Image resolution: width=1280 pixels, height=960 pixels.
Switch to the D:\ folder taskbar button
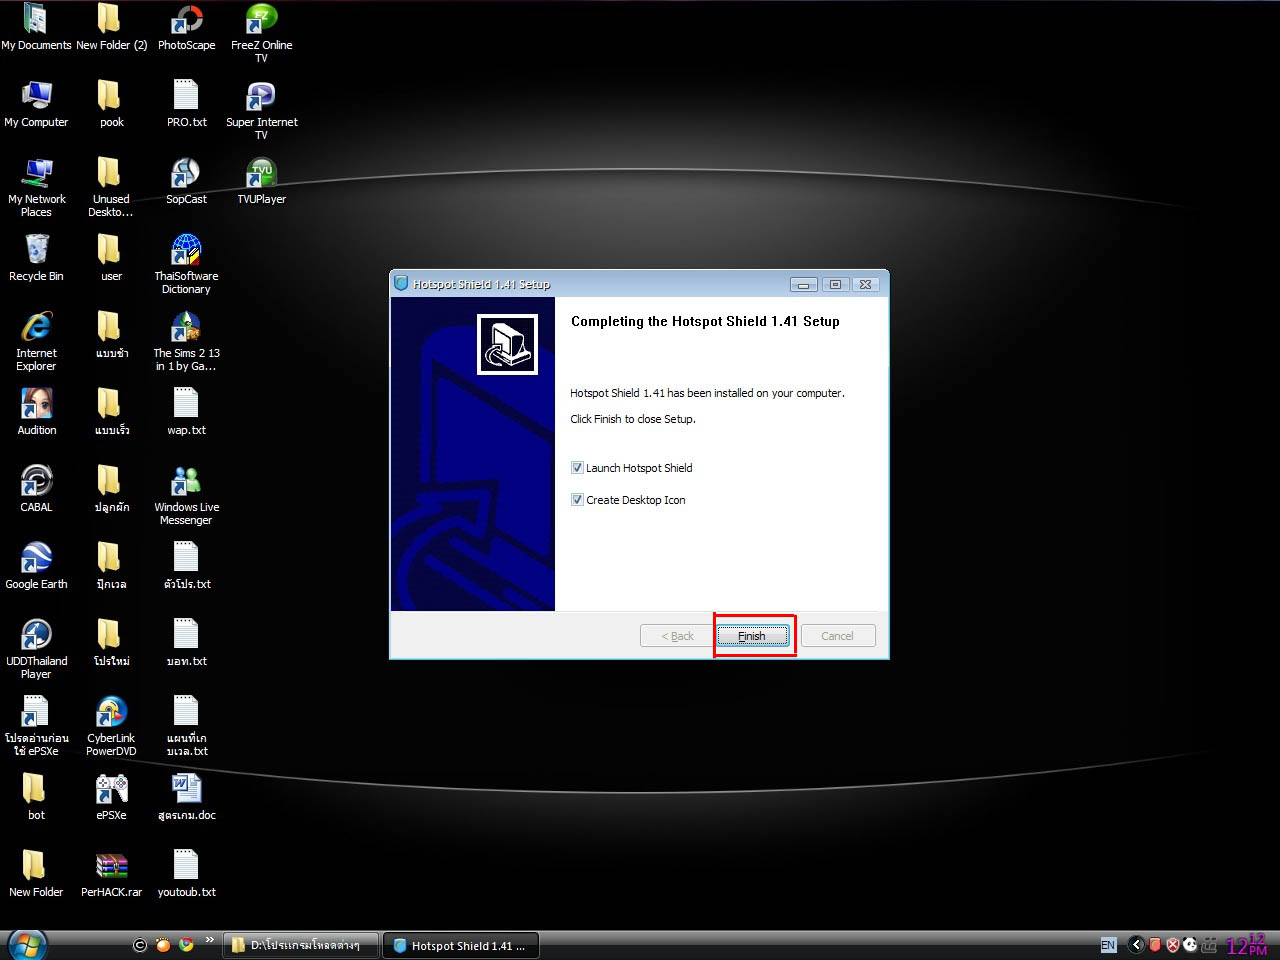coord(301,945)
